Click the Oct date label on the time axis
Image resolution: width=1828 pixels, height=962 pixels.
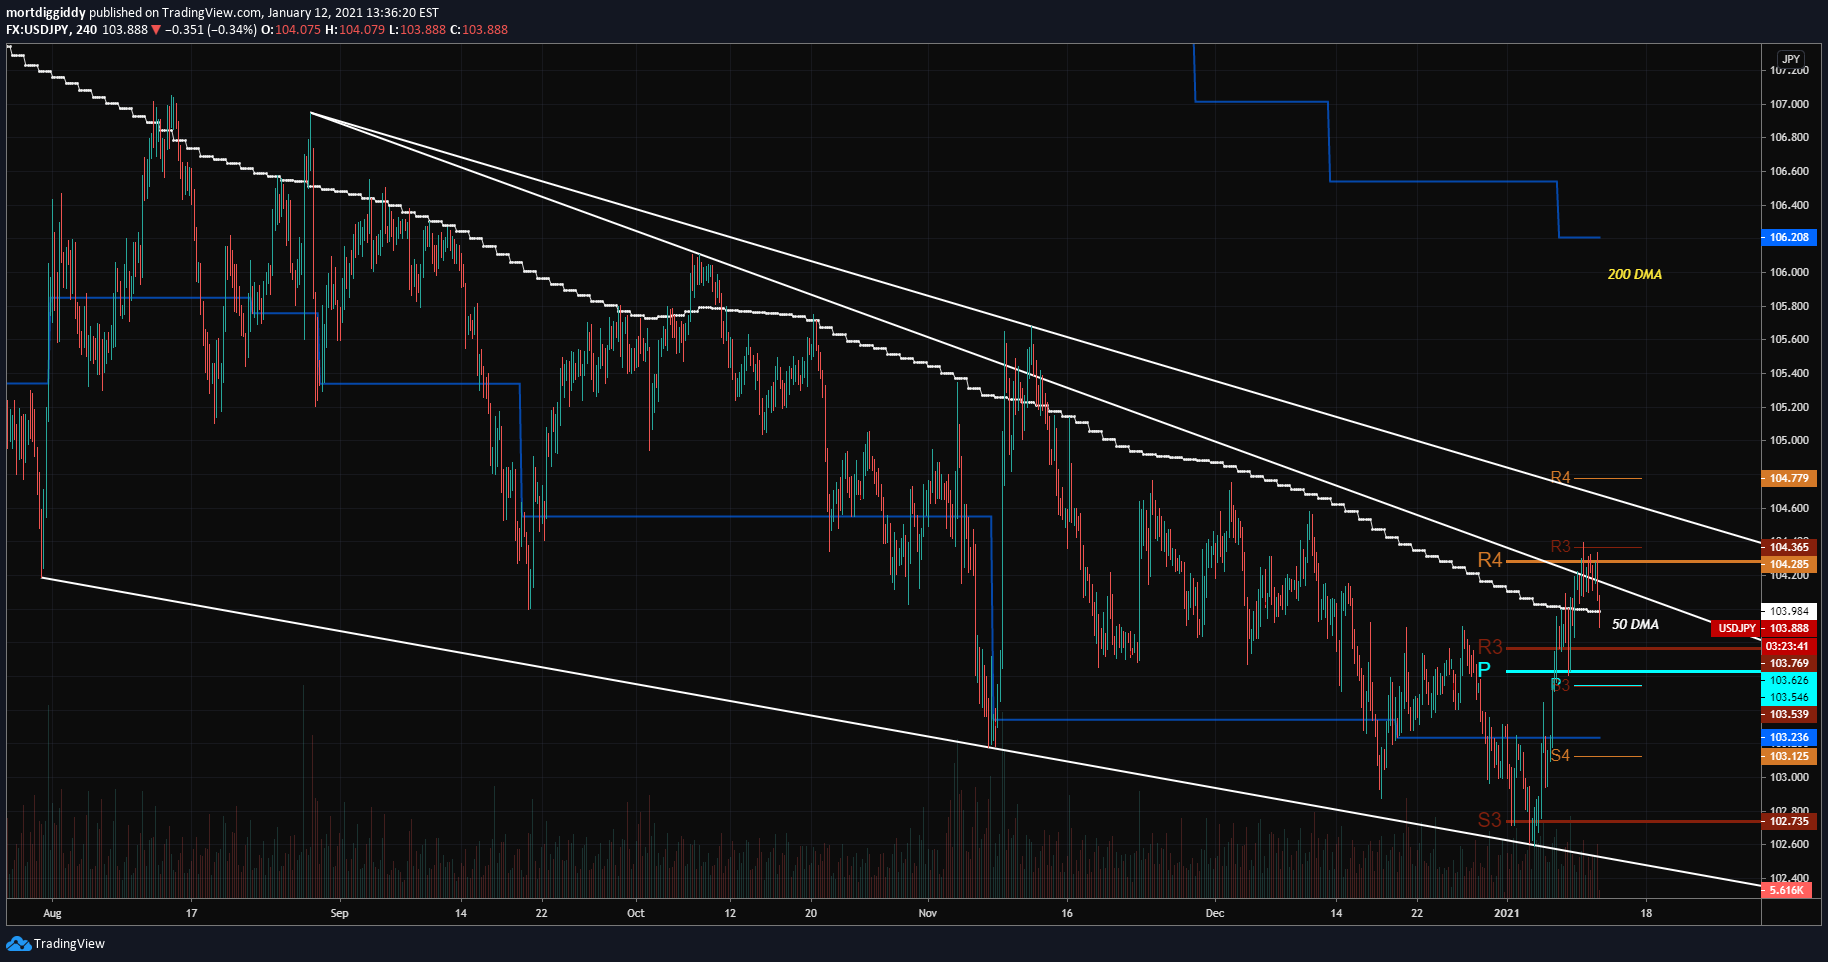(636, 913)
